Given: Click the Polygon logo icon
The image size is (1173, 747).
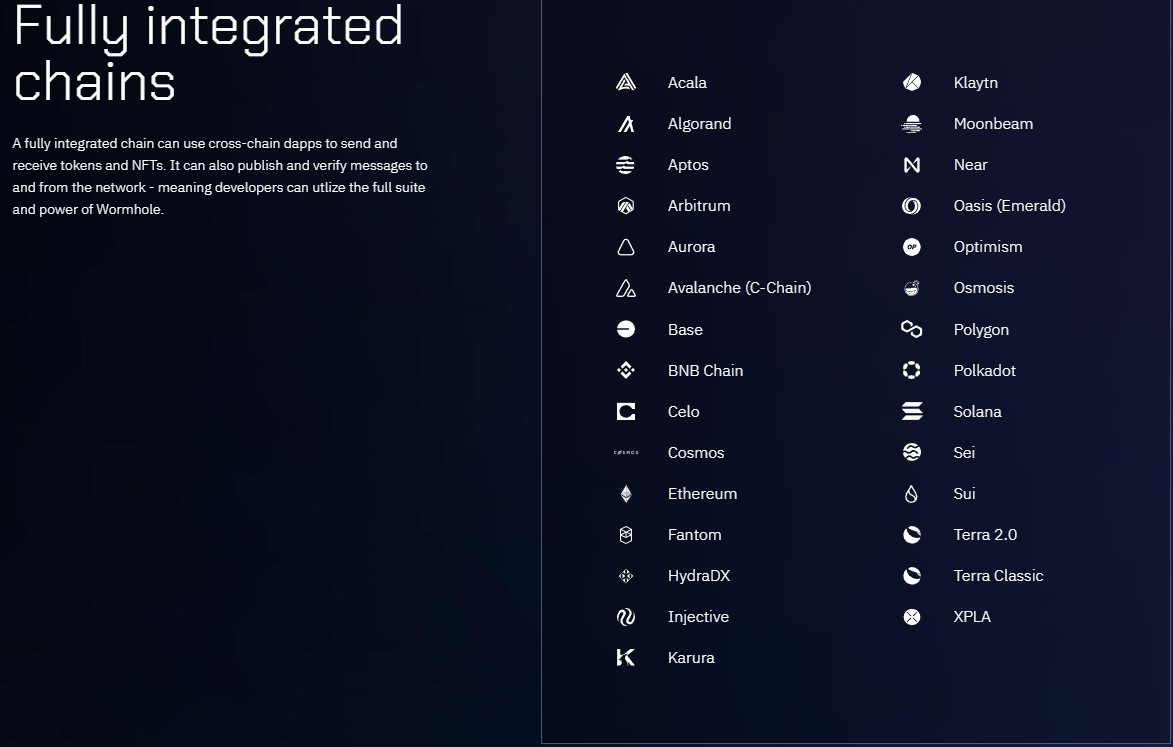Looking at the screenshot, I should pos(912,330).
